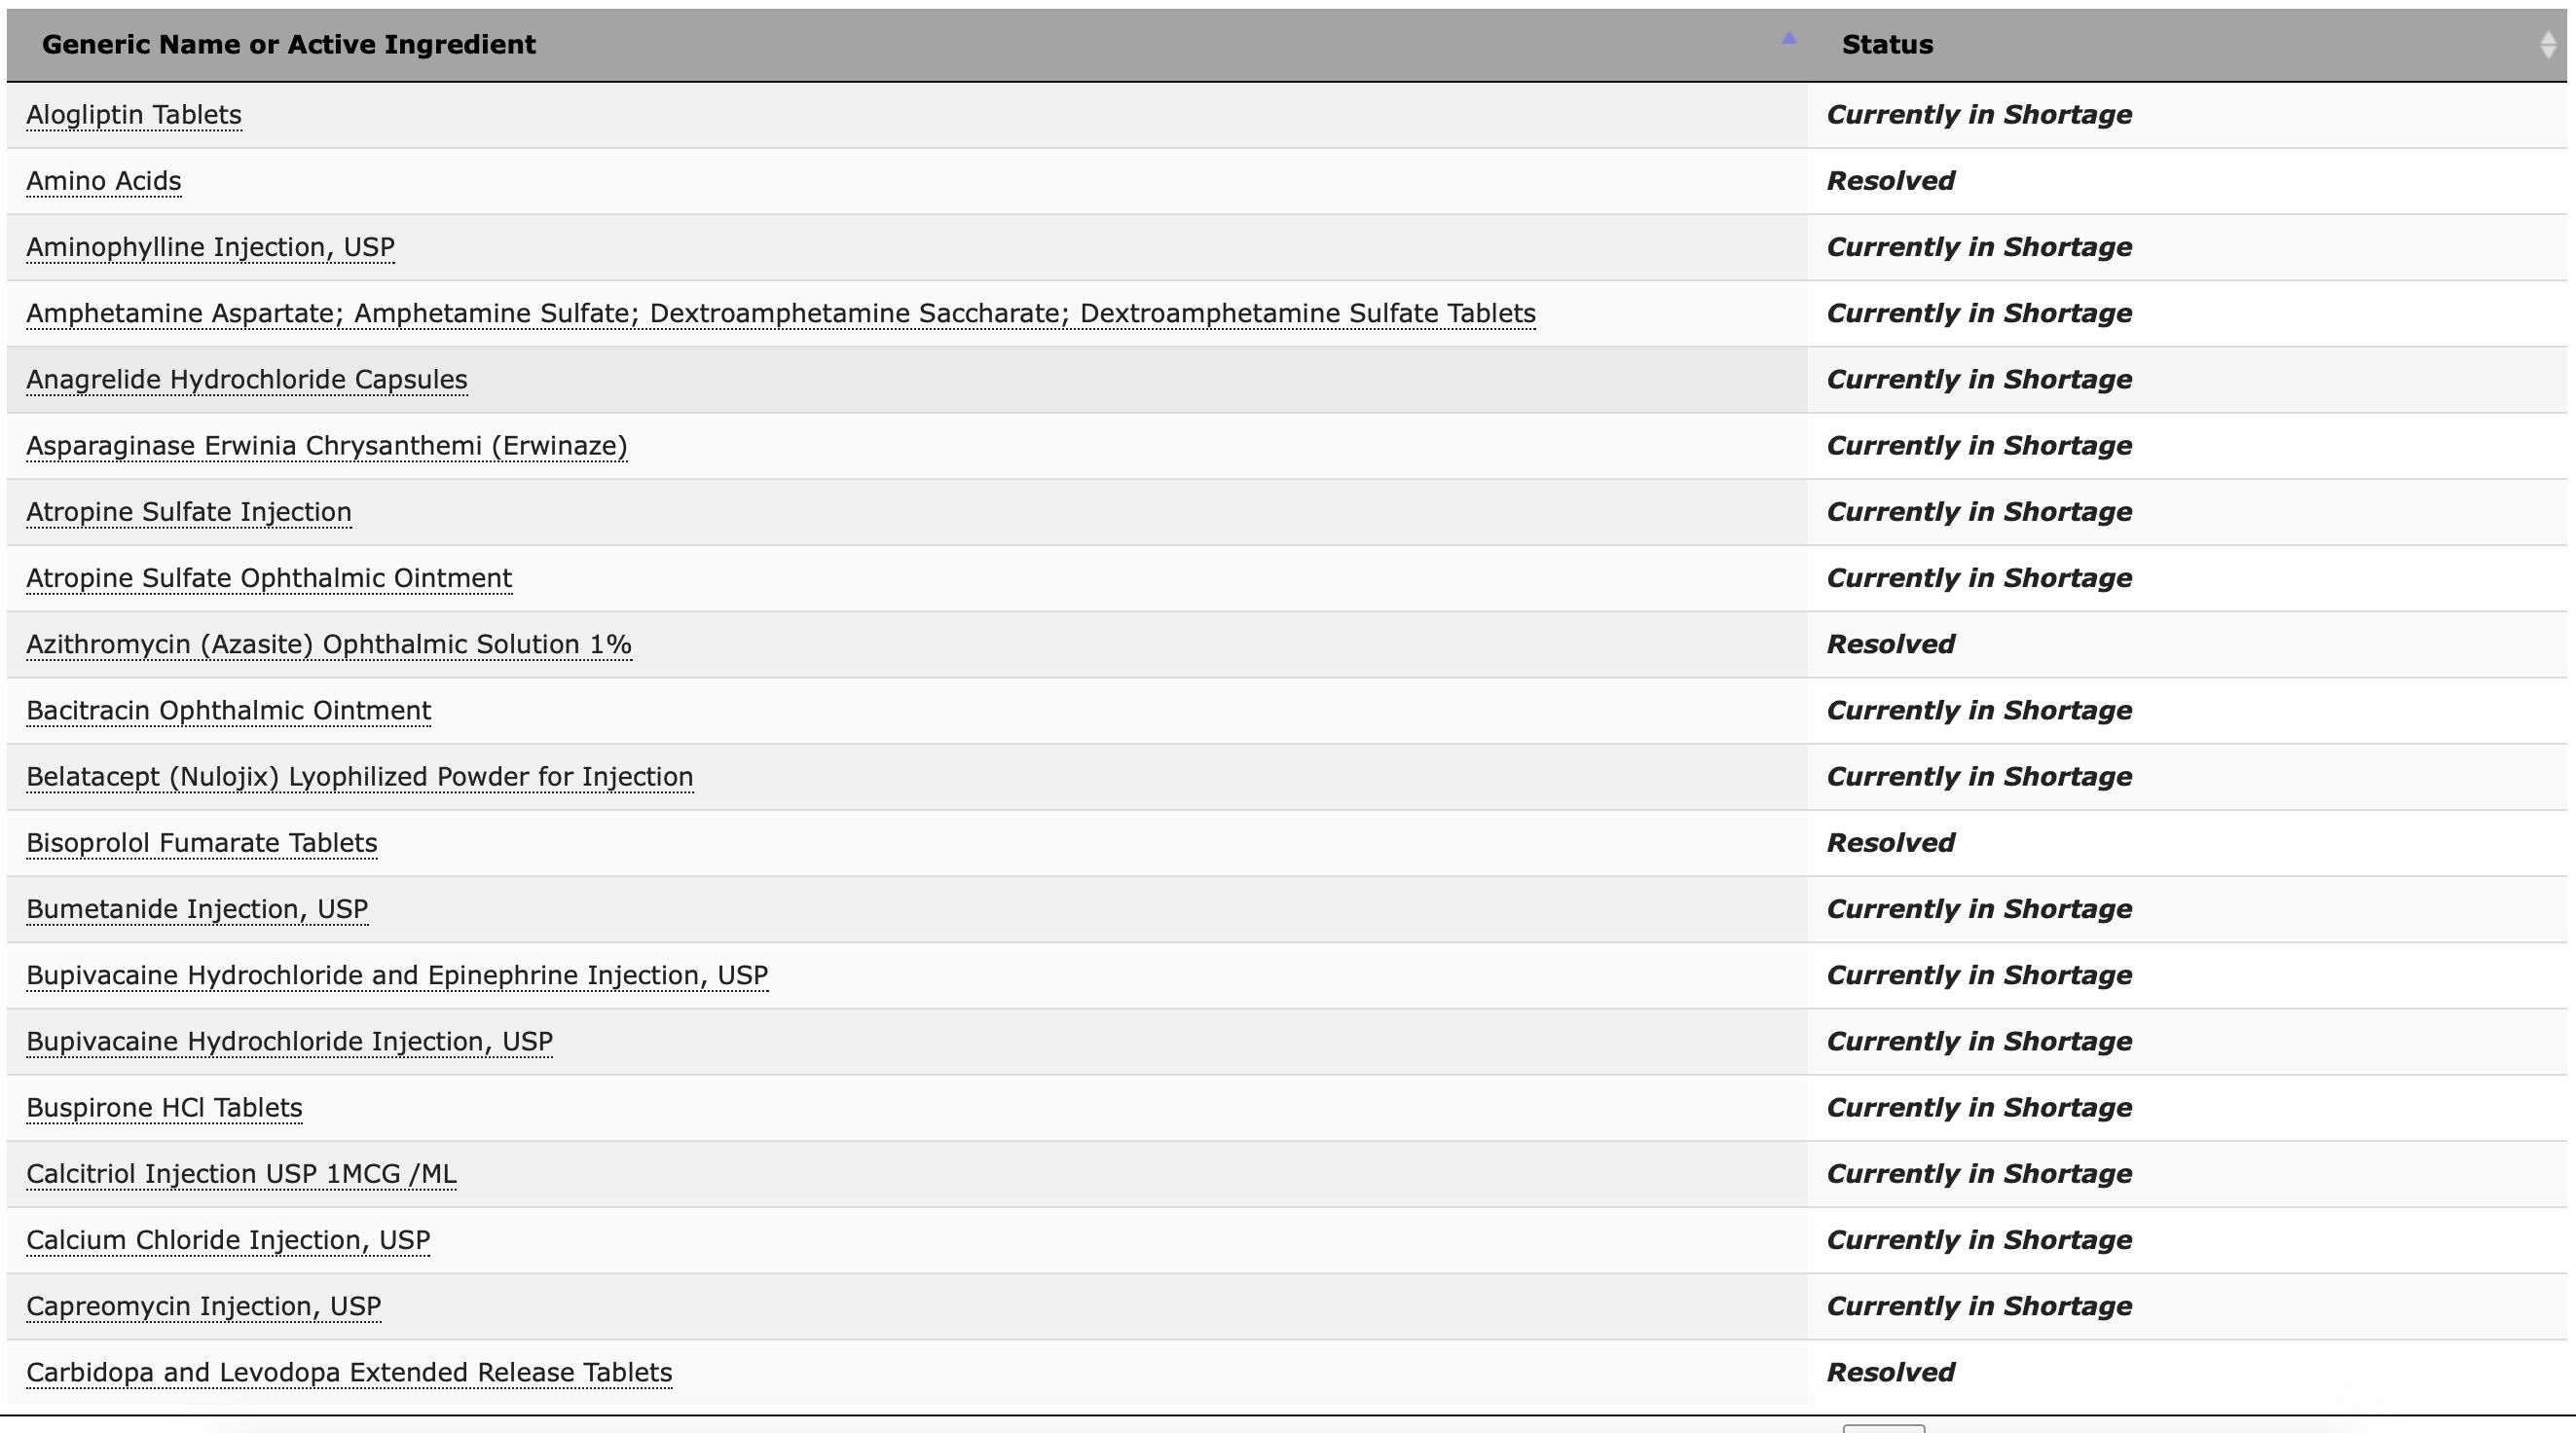Click the Status column sort arrows
The height and width of the screenshot is (1433, 2576).
point(2547,45)
